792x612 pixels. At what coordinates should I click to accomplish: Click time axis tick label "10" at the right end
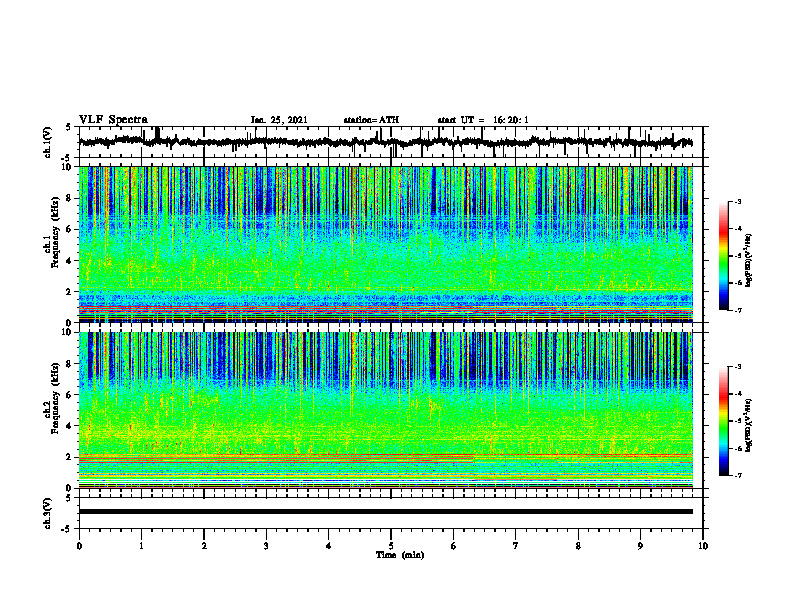coord(703,546)
